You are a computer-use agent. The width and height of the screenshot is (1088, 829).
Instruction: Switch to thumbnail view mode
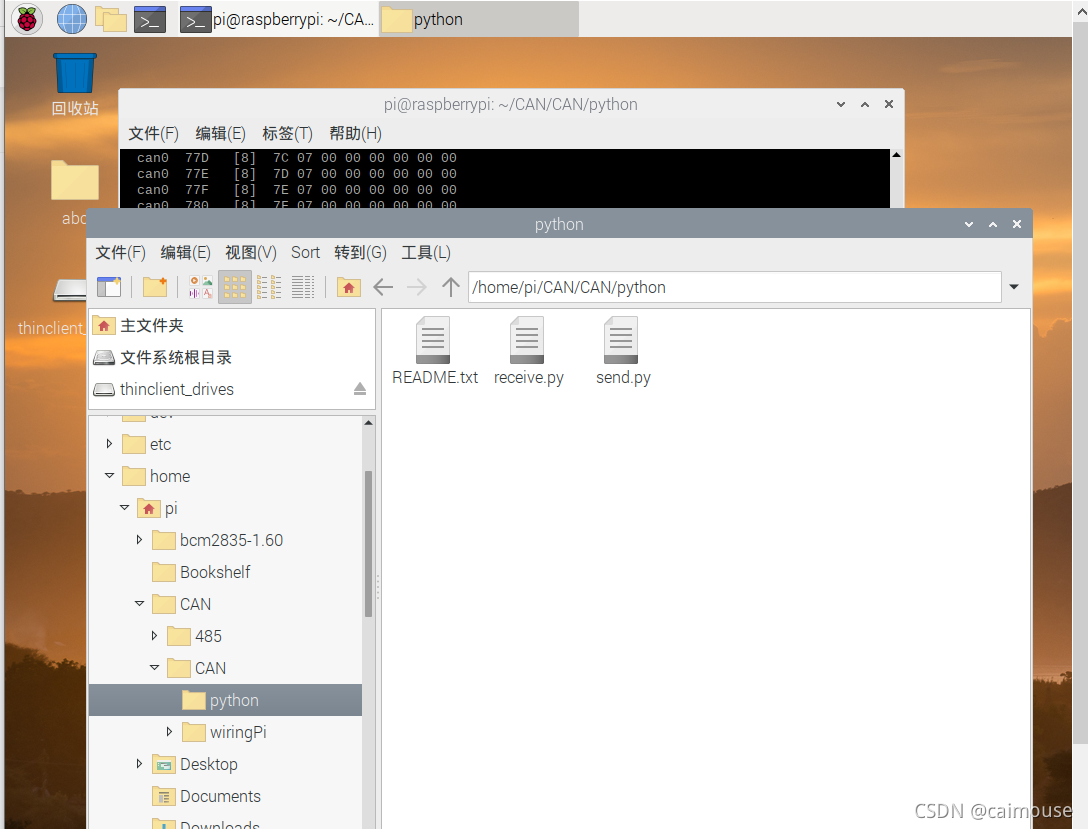[201, 287]
